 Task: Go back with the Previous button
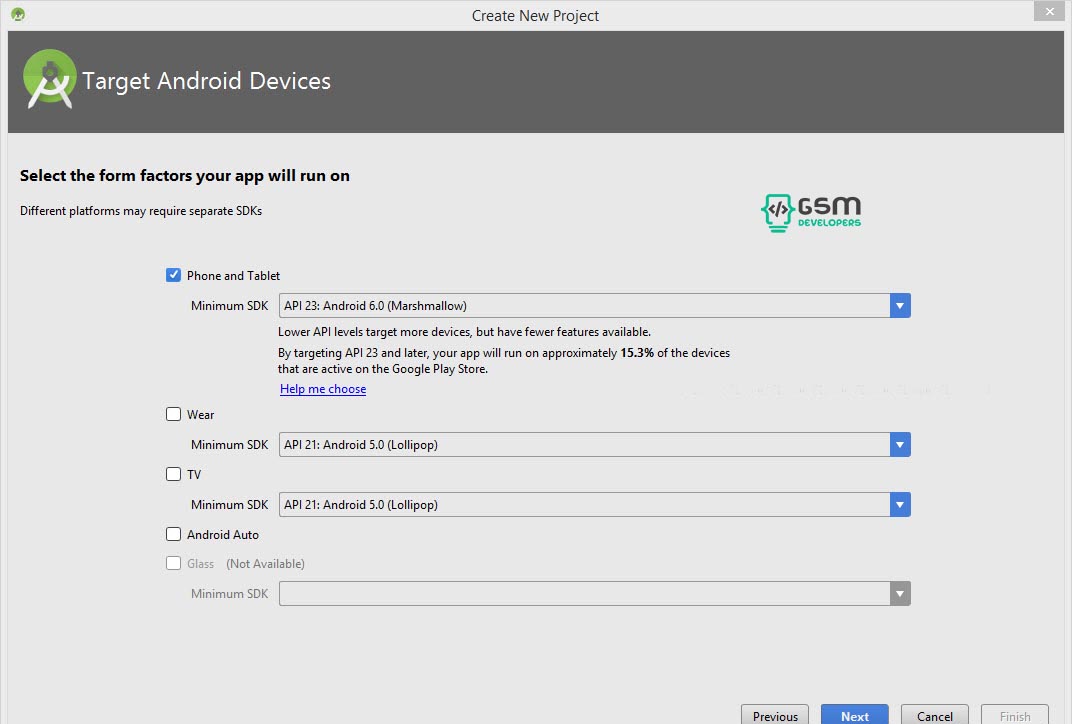[x=775, y=715]
